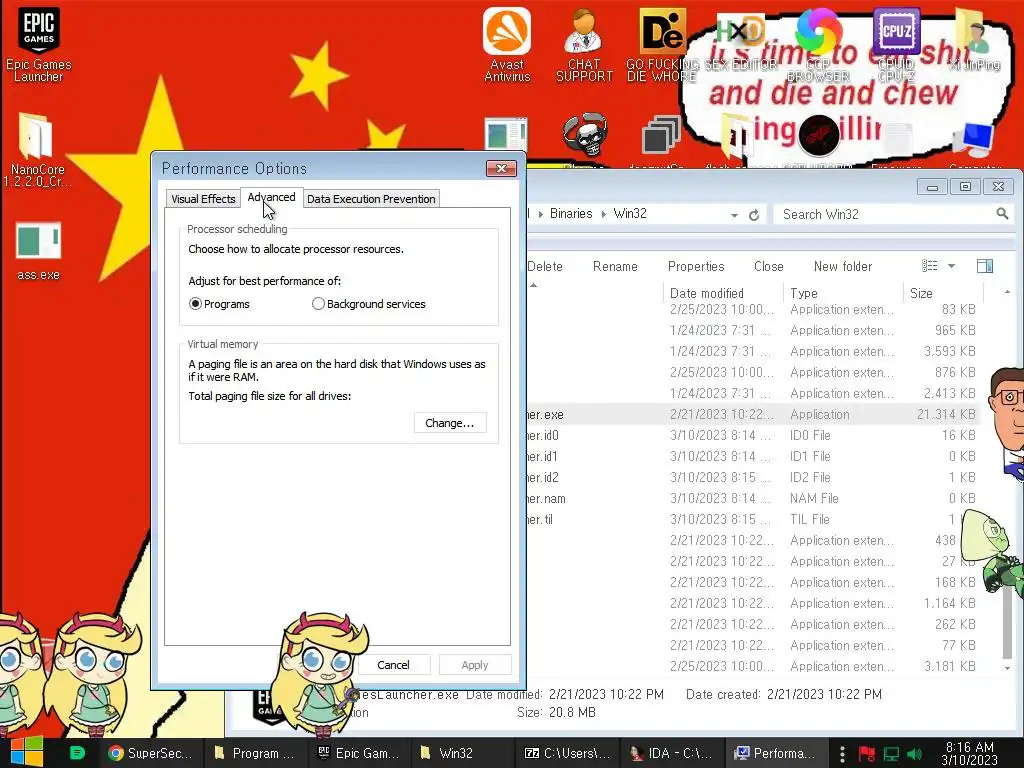Open the Avast Antivirus desktop icon
1024x768 pixels.
click(x=507, y=44)
